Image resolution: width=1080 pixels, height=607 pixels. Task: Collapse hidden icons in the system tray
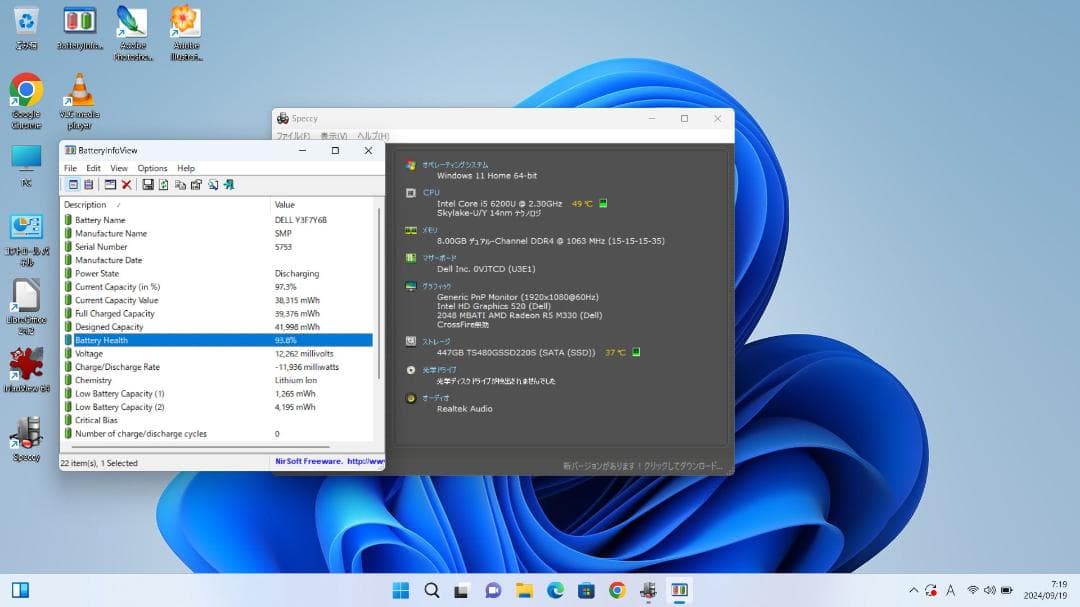[x=914, y=590]
